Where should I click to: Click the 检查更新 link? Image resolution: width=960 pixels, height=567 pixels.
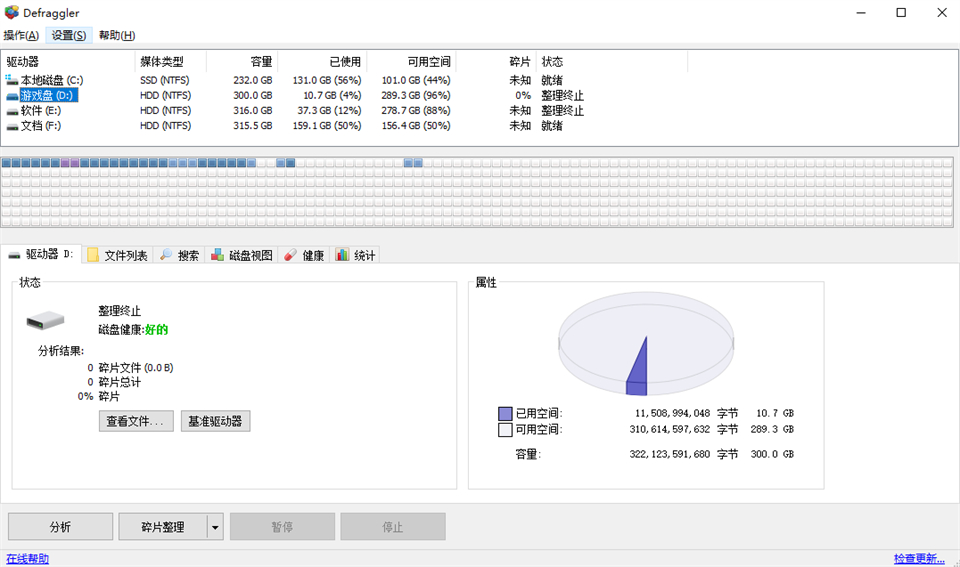(x=918, y=559)
